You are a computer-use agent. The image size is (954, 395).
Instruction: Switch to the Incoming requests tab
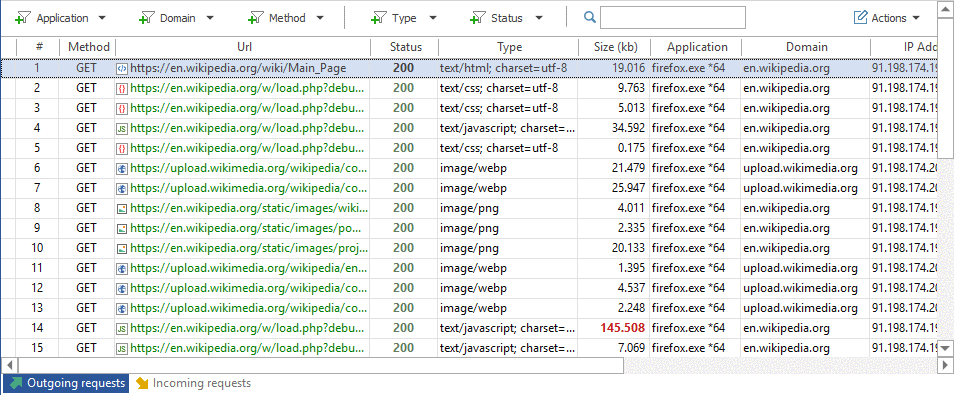click(193, 383)
